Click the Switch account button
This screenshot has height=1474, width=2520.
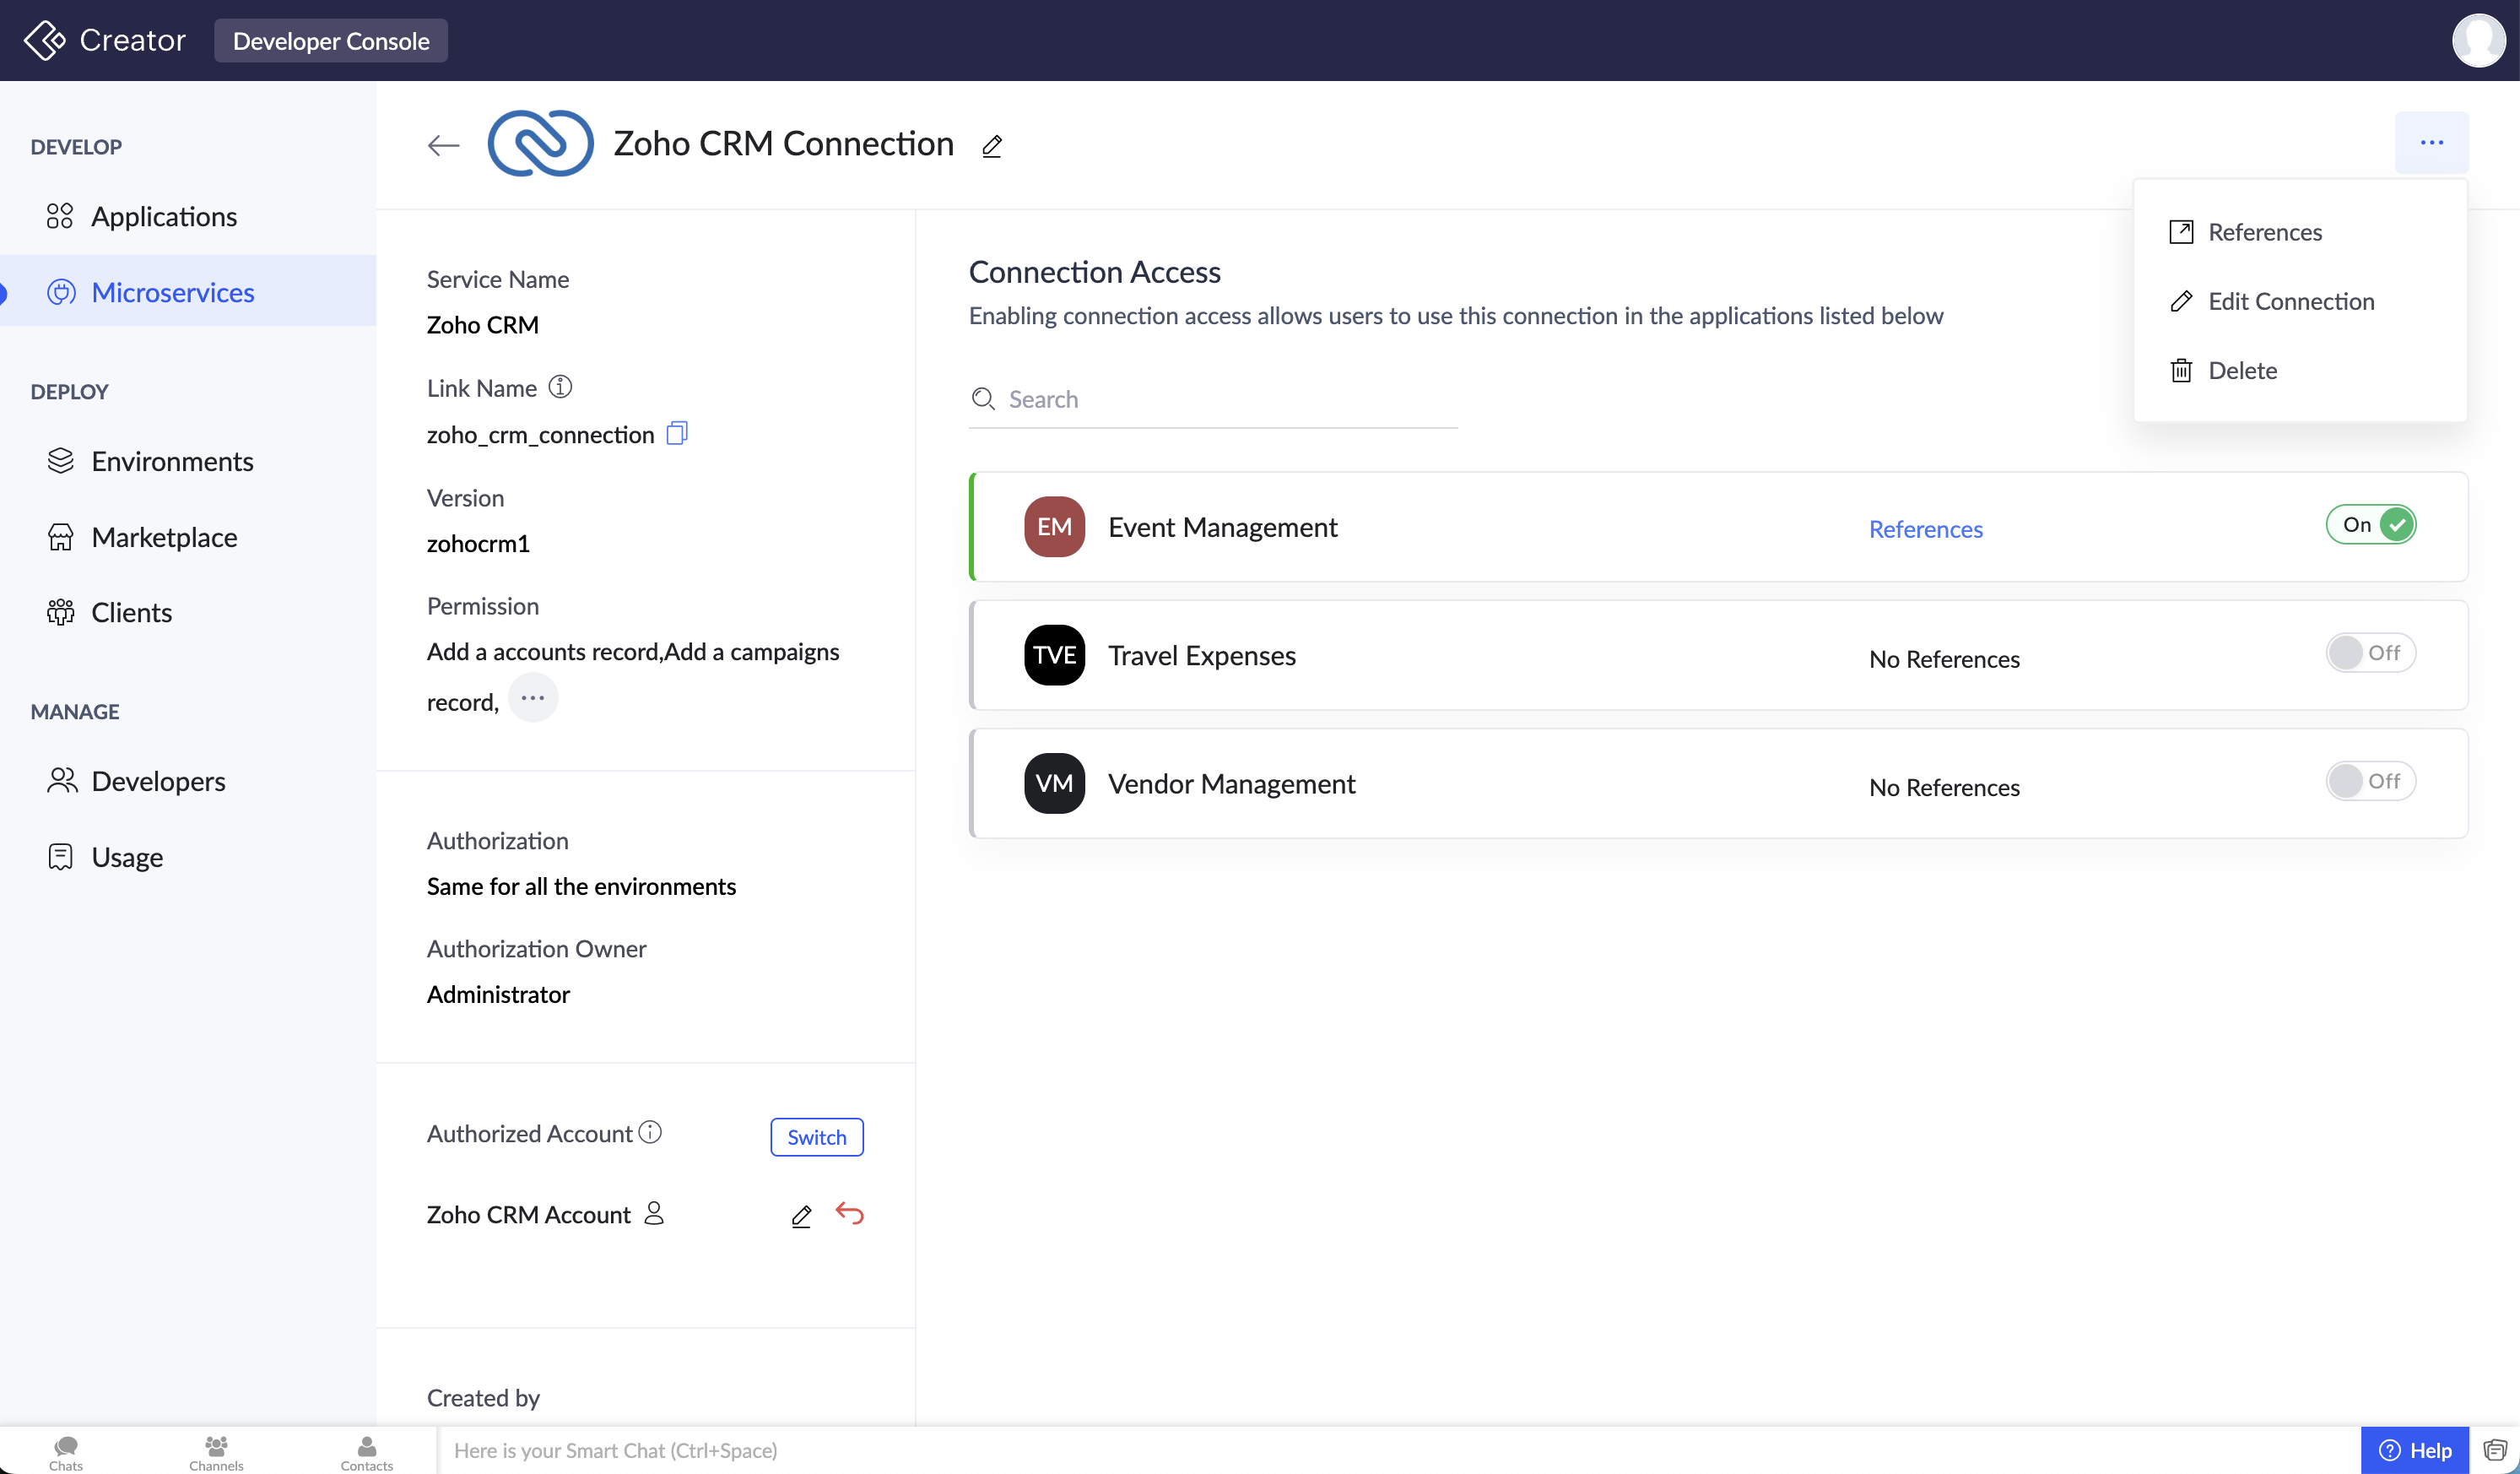click(816, 1137)
